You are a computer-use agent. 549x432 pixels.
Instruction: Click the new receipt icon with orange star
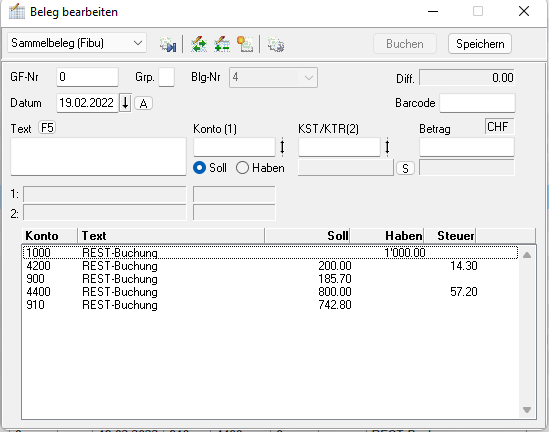(x=245, y=44)
